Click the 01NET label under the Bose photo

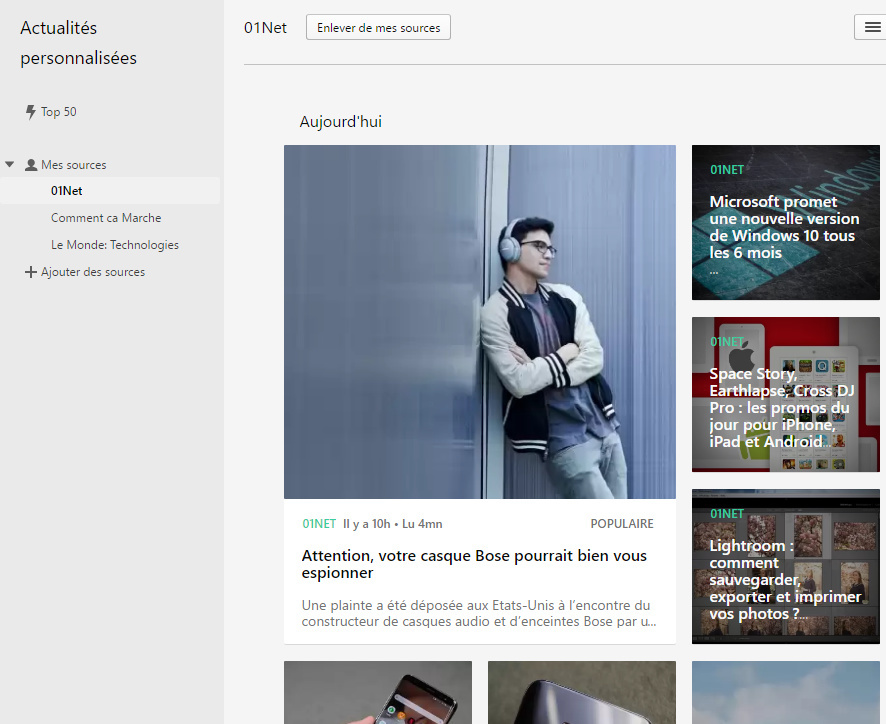(x=319, y=524)
